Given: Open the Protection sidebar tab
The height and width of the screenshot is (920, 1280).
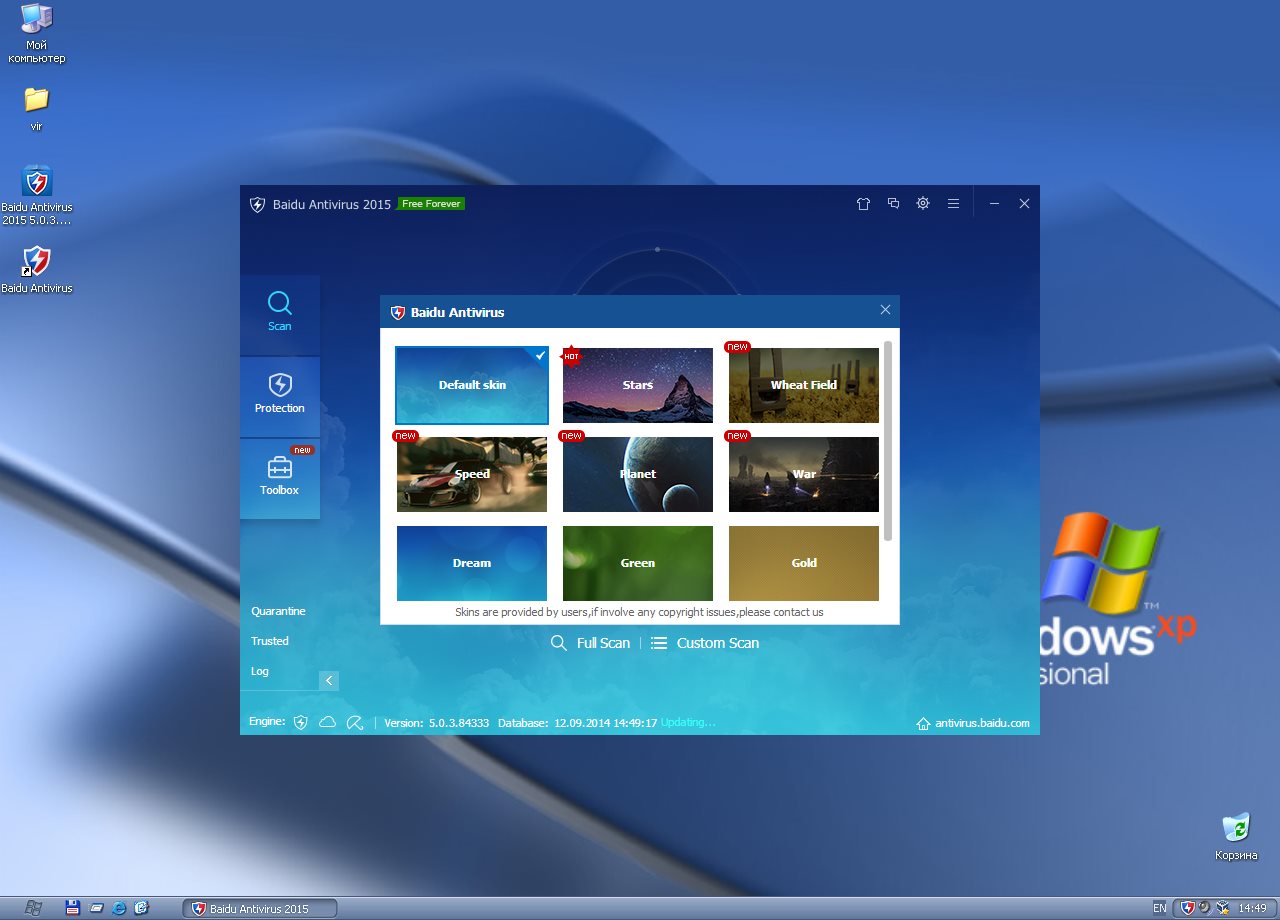Looking at the screenshot, I should [x=280, y=397].
